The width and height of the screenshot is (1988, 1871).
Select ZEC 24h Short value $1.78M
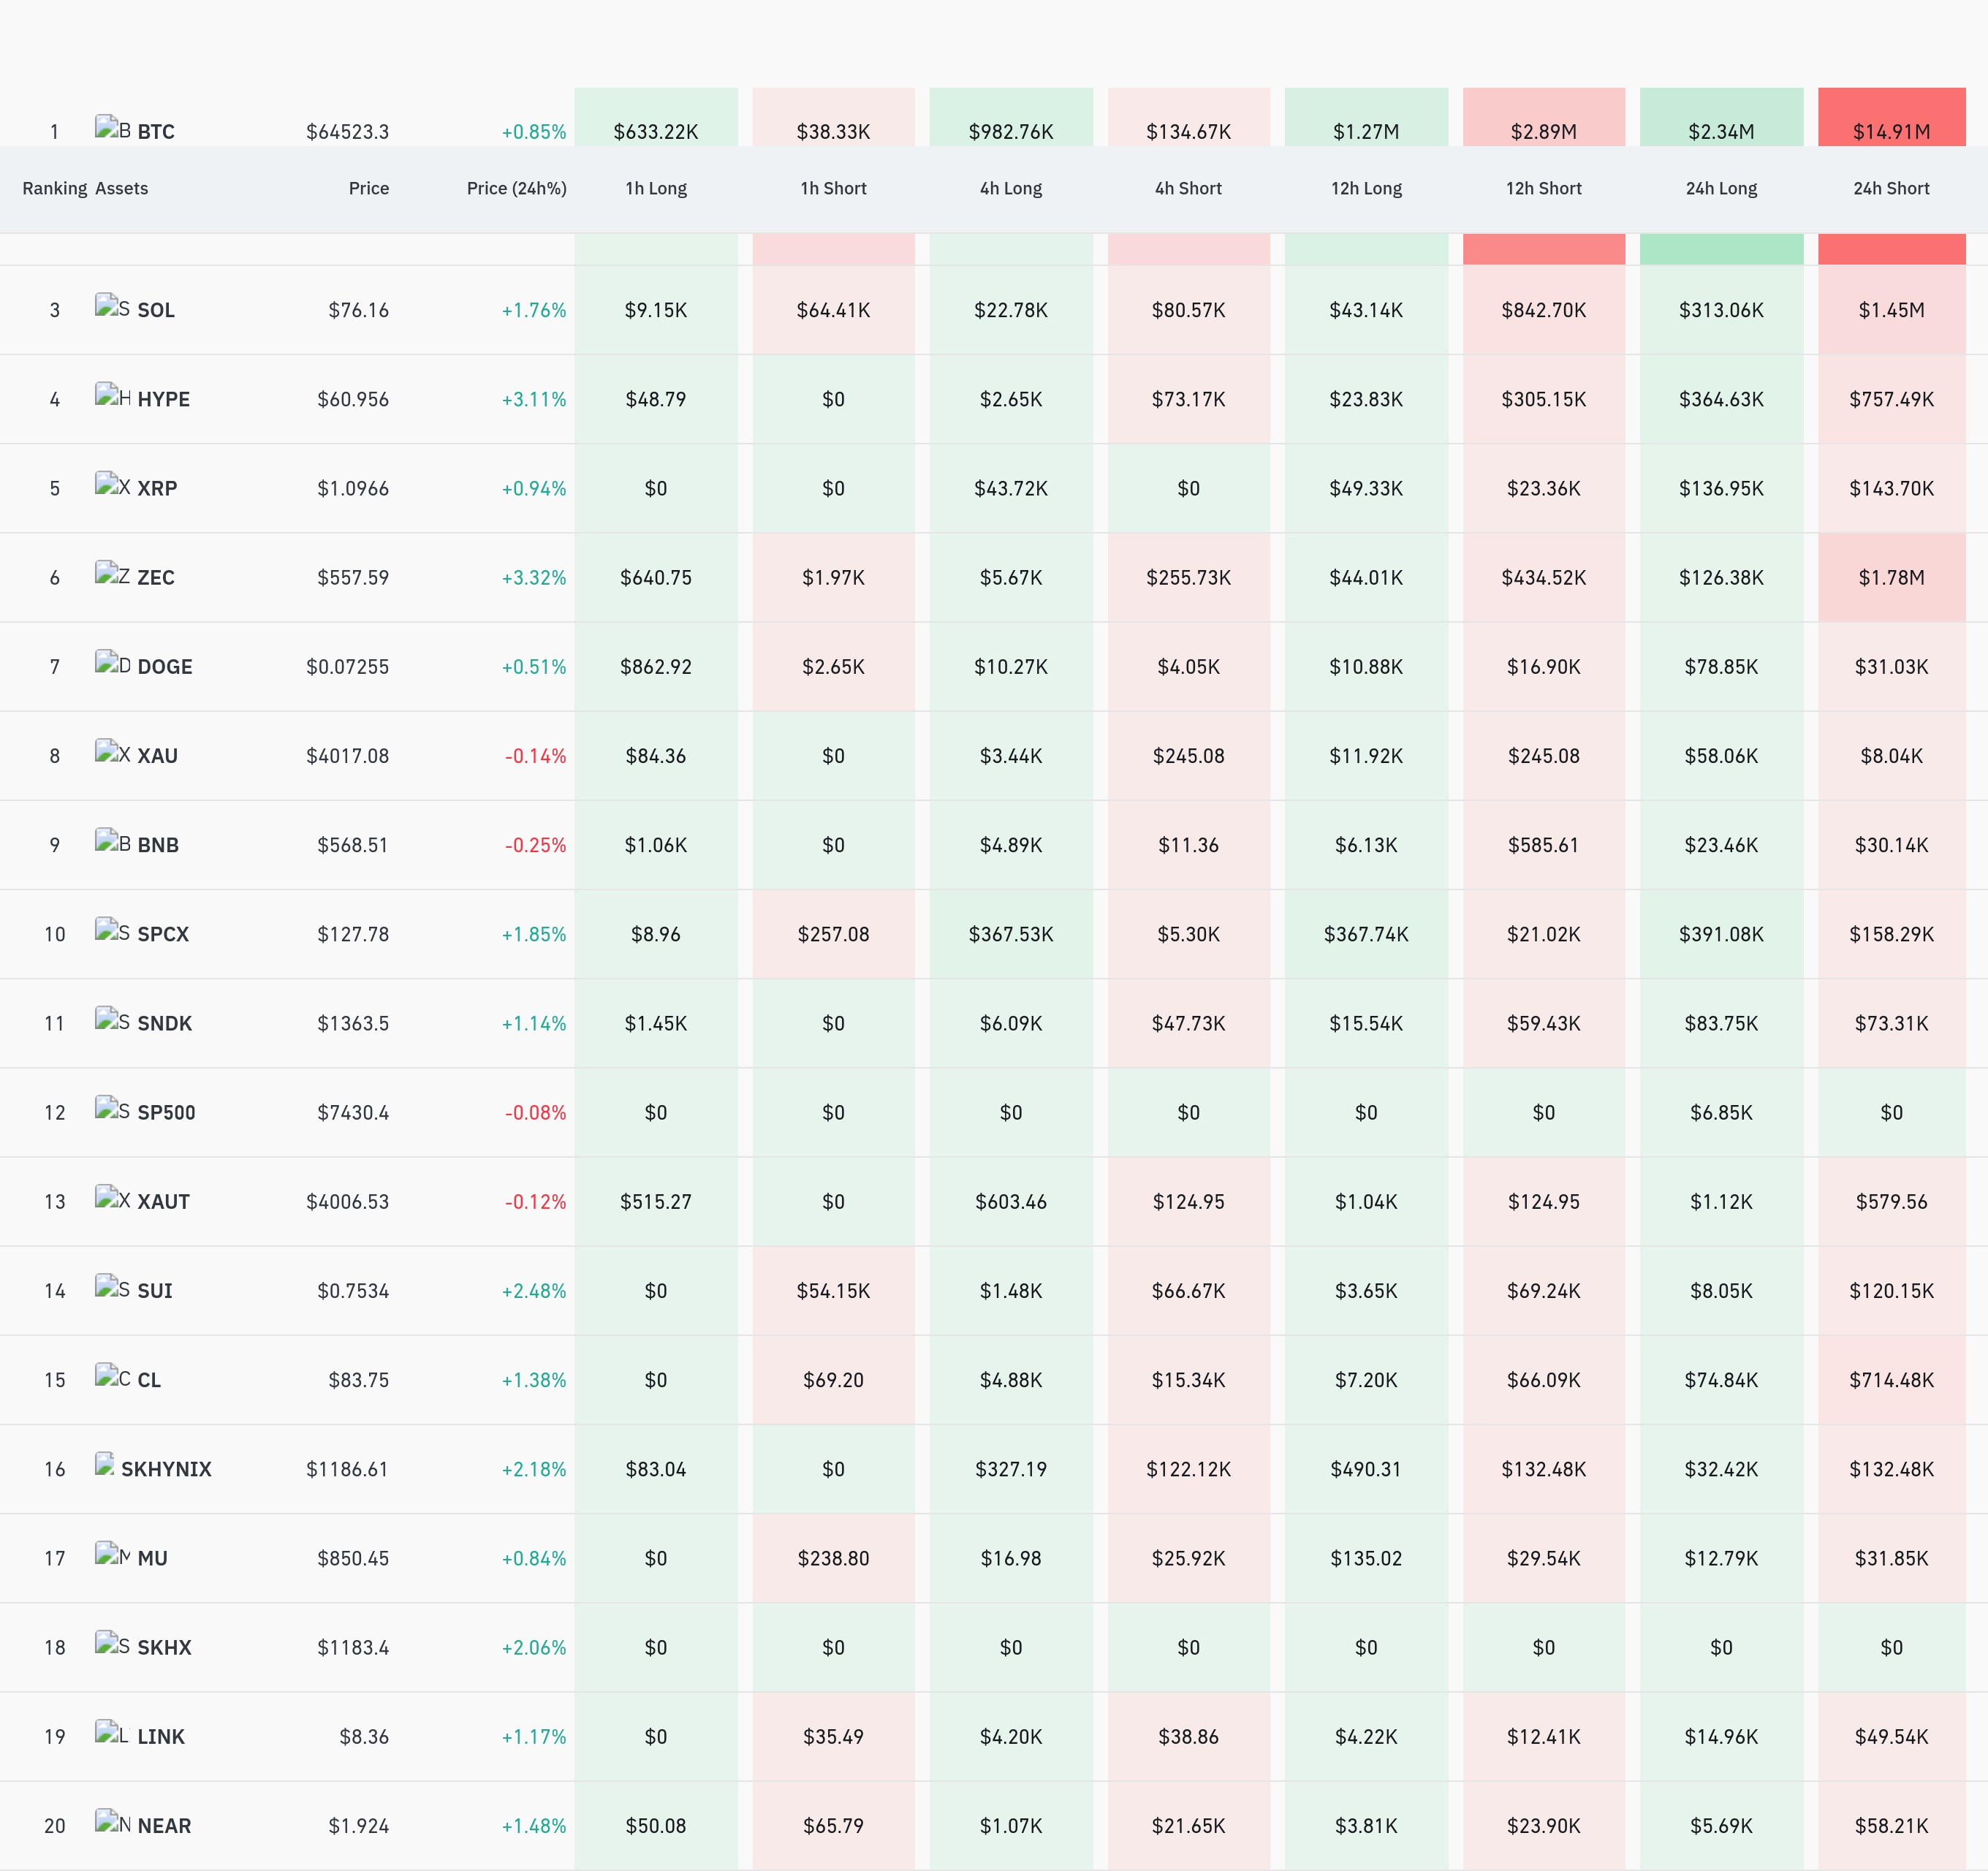pos(1891,577)
